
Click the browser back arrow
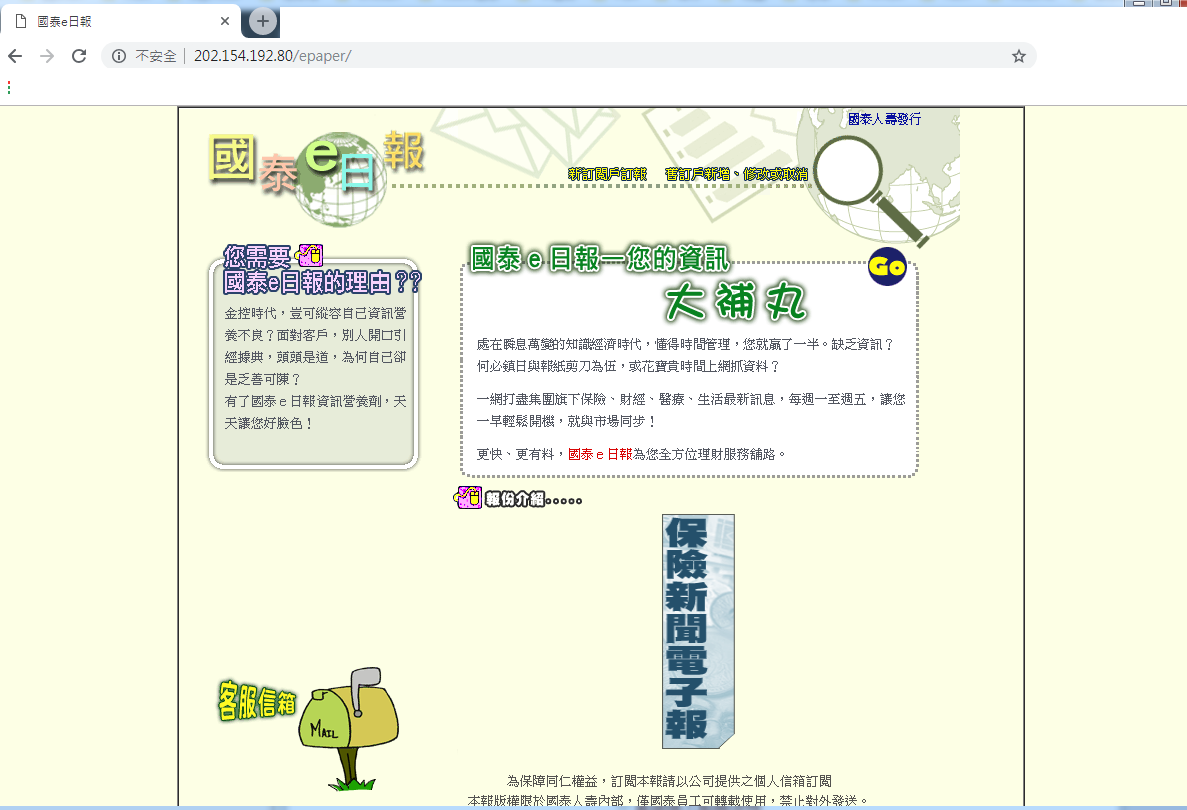(15, 56)
